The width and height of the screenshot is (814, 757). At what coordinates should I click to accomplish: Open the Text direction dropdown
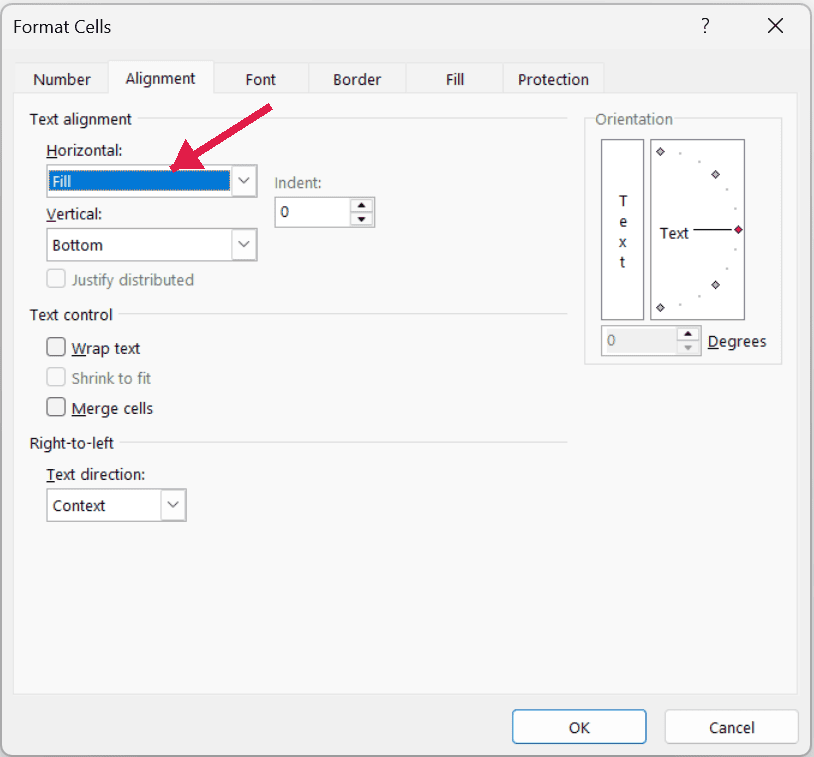pyautogui.click(x=175, y=505)
